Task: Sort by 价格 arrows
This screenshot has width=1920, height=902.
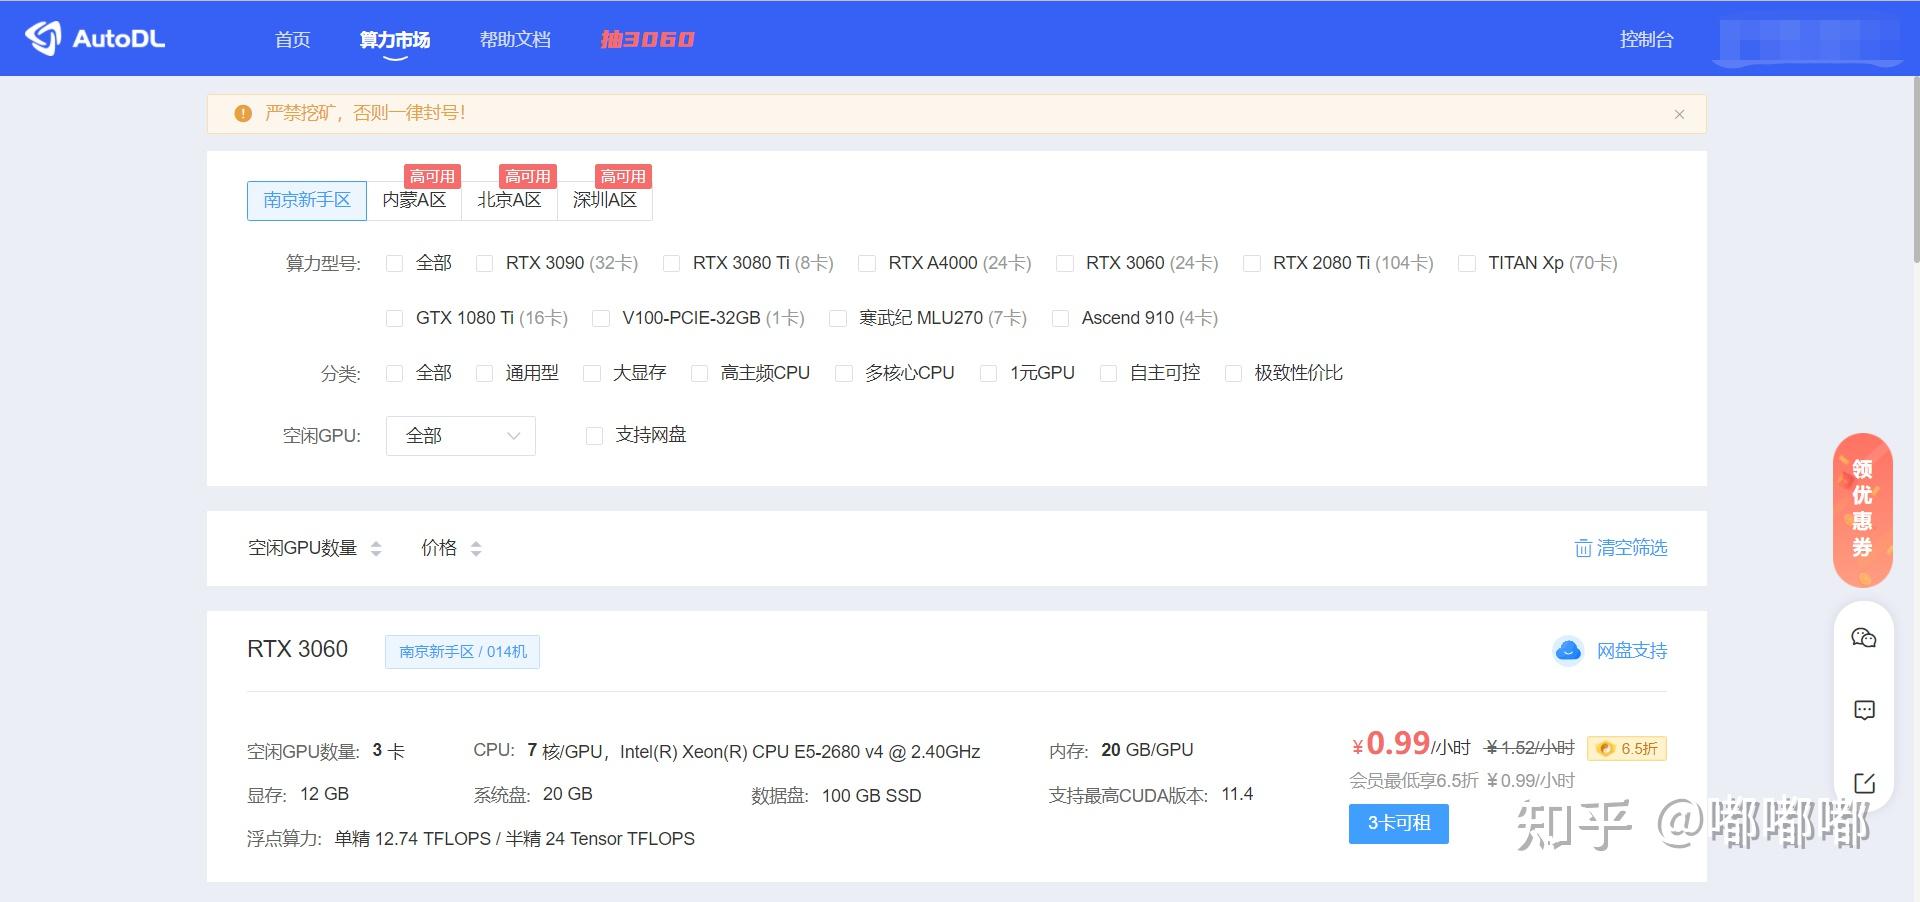Action: pos(476,548)
